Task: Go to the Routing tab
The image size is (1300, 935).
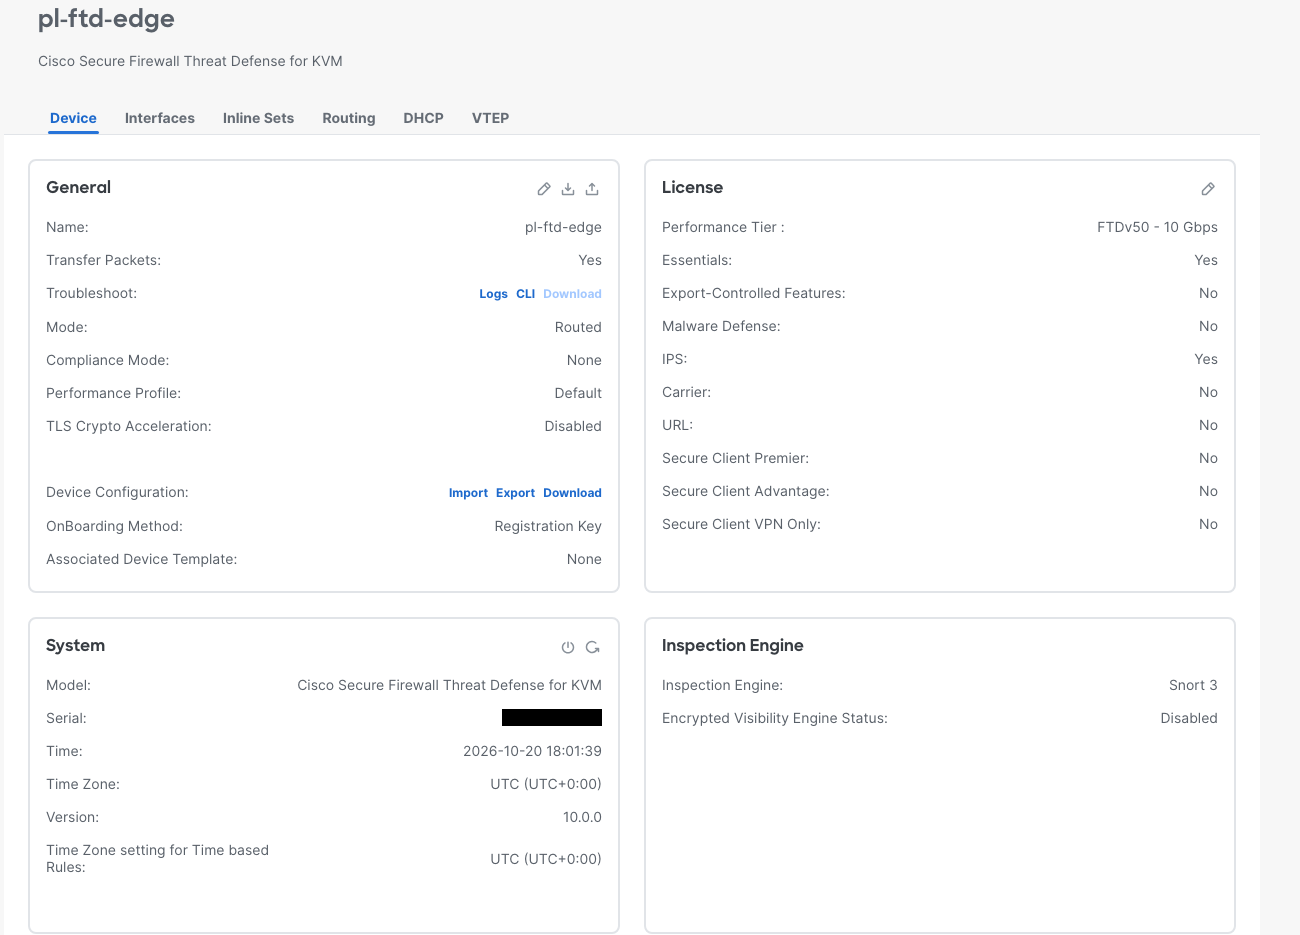Action: pos(349,118)
